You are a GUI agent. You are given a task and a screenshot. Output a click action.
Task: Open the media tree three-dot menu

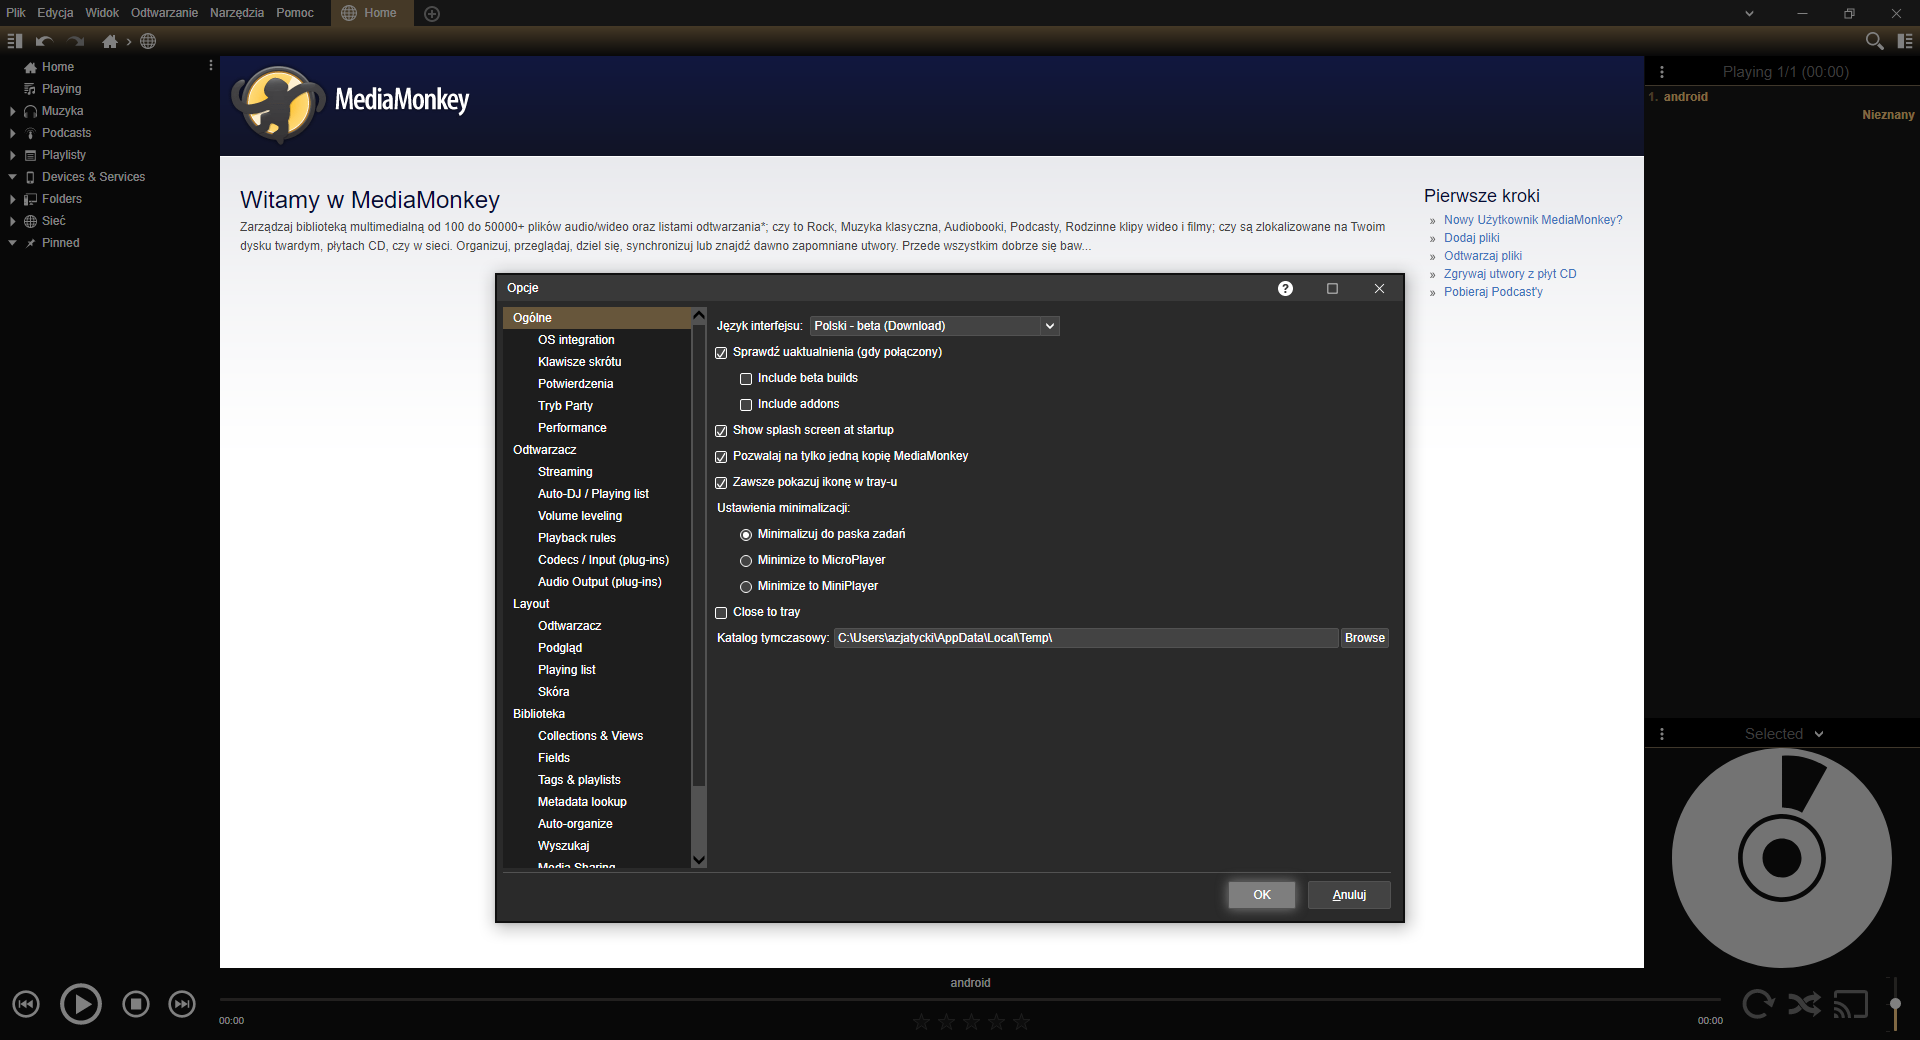click(210, 65)
